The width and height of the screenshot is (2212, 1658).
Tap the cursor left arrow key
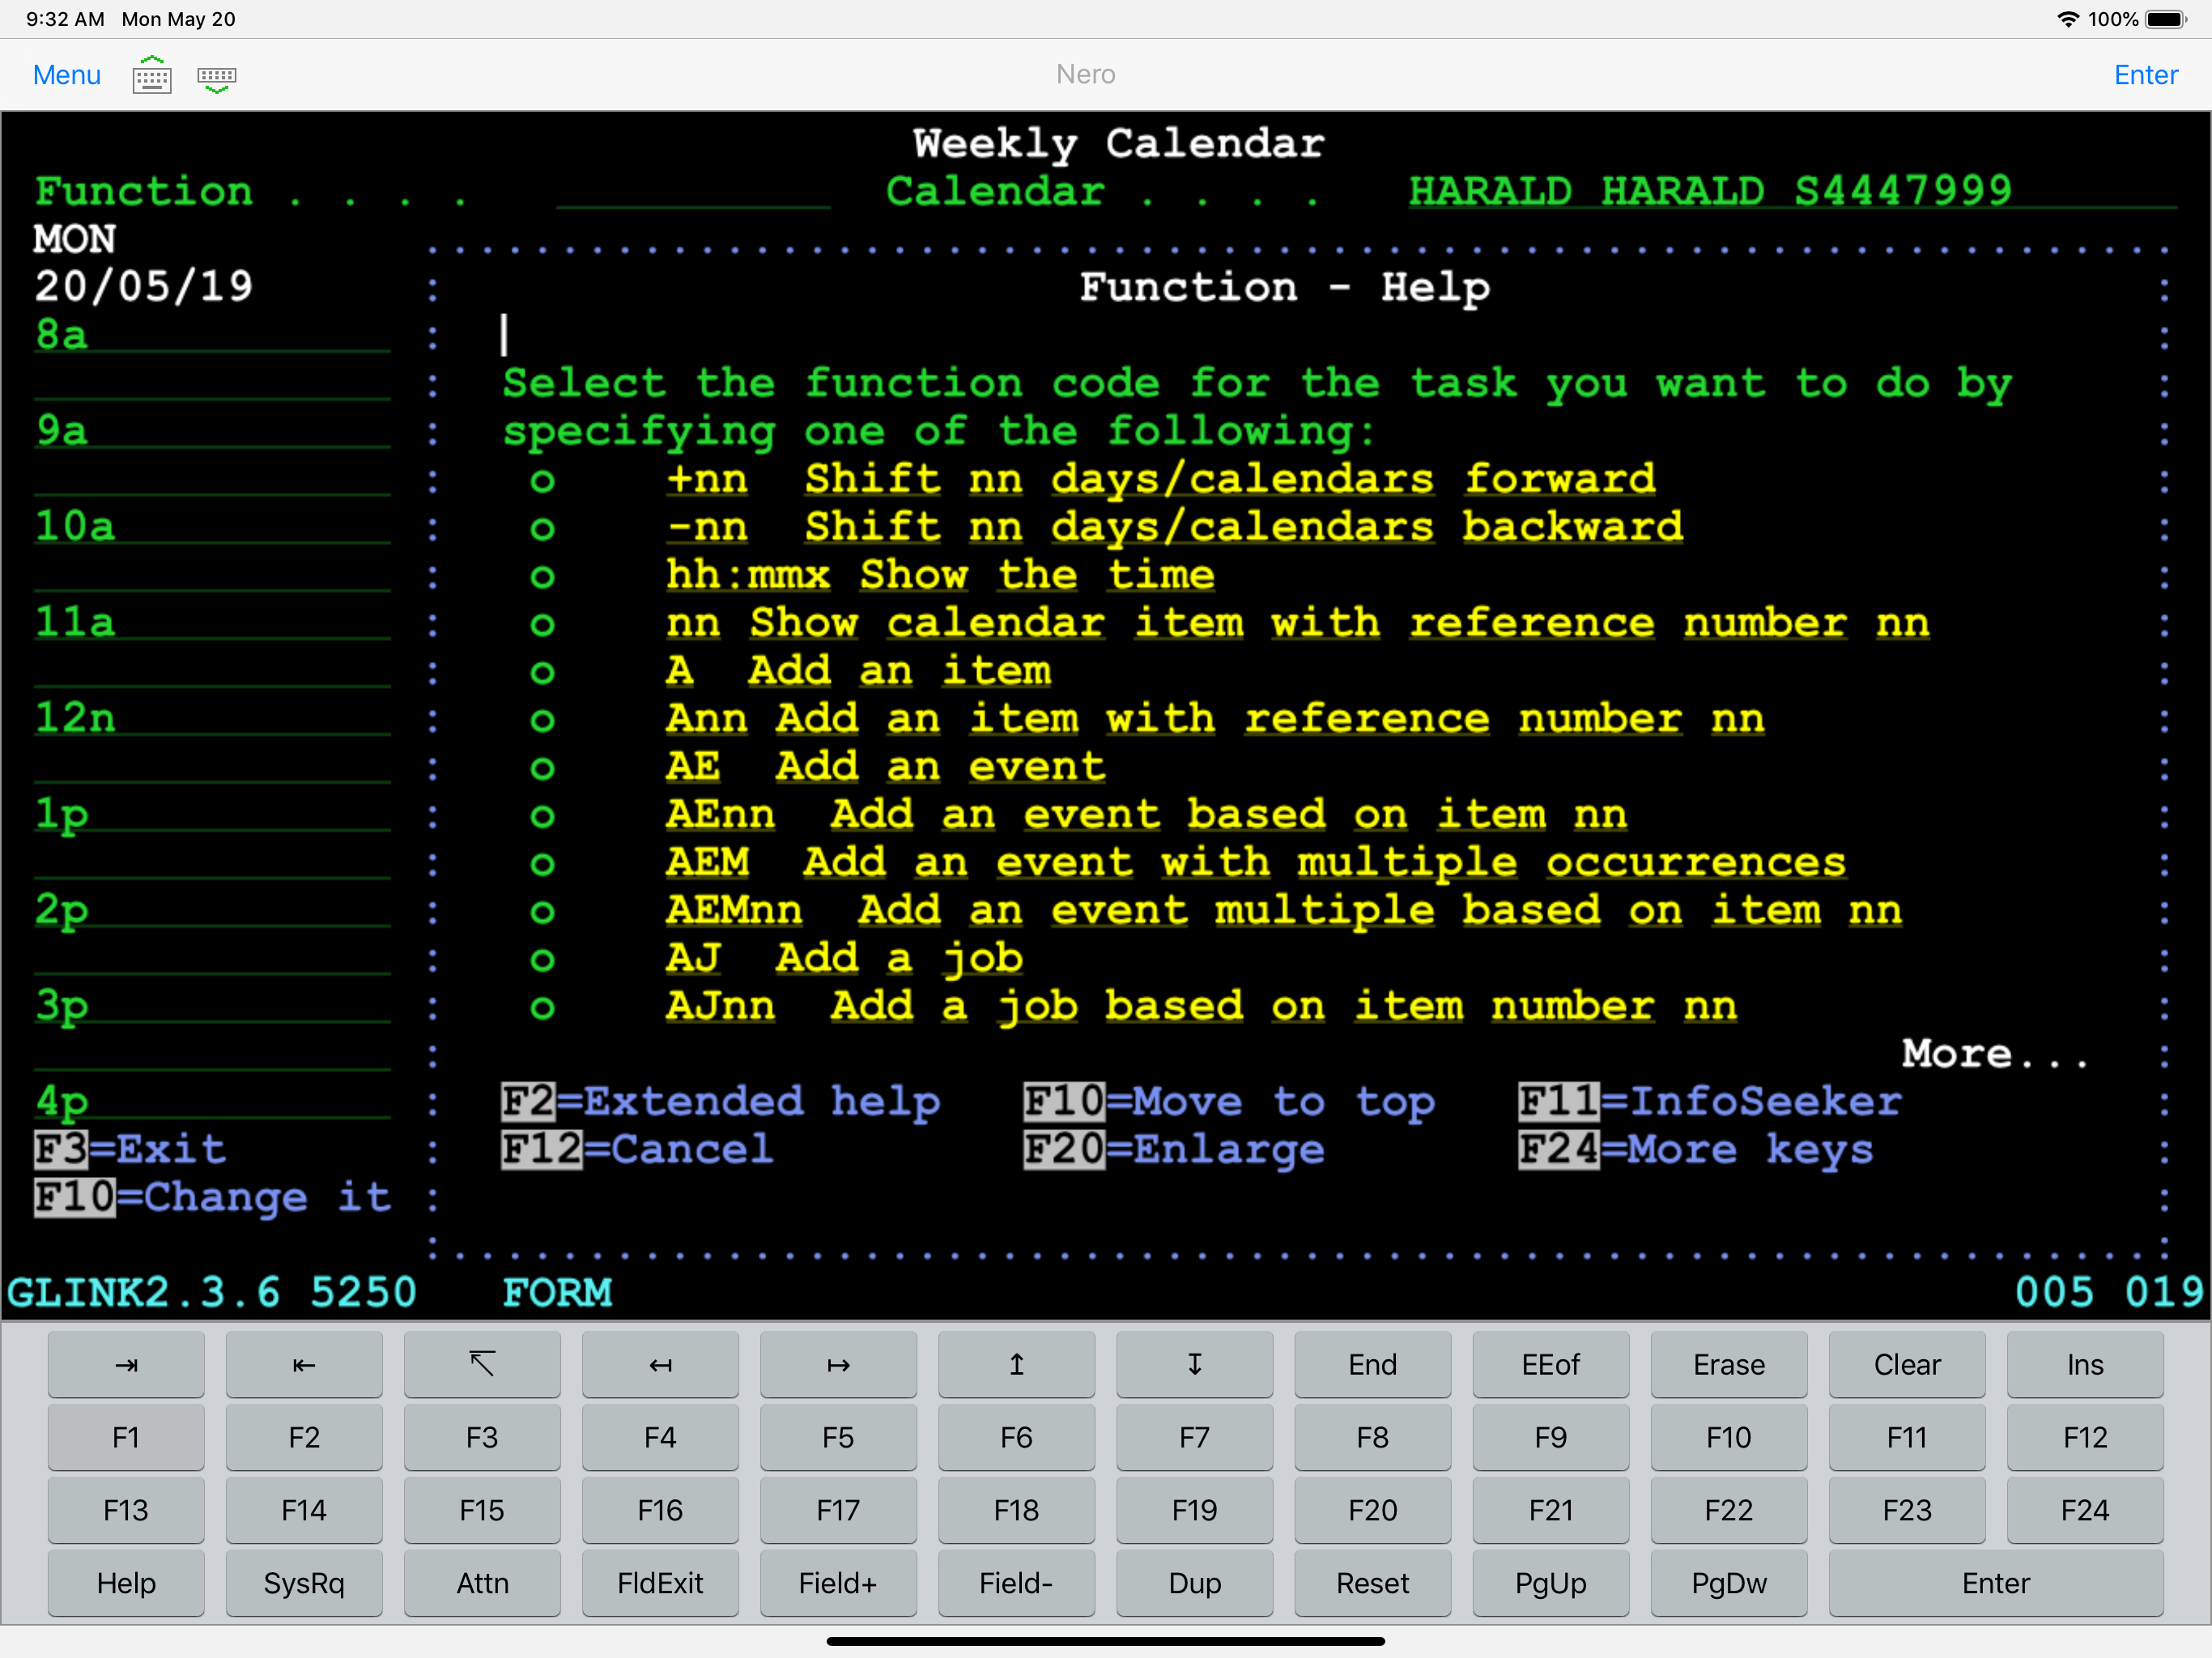pos(660,1364)
